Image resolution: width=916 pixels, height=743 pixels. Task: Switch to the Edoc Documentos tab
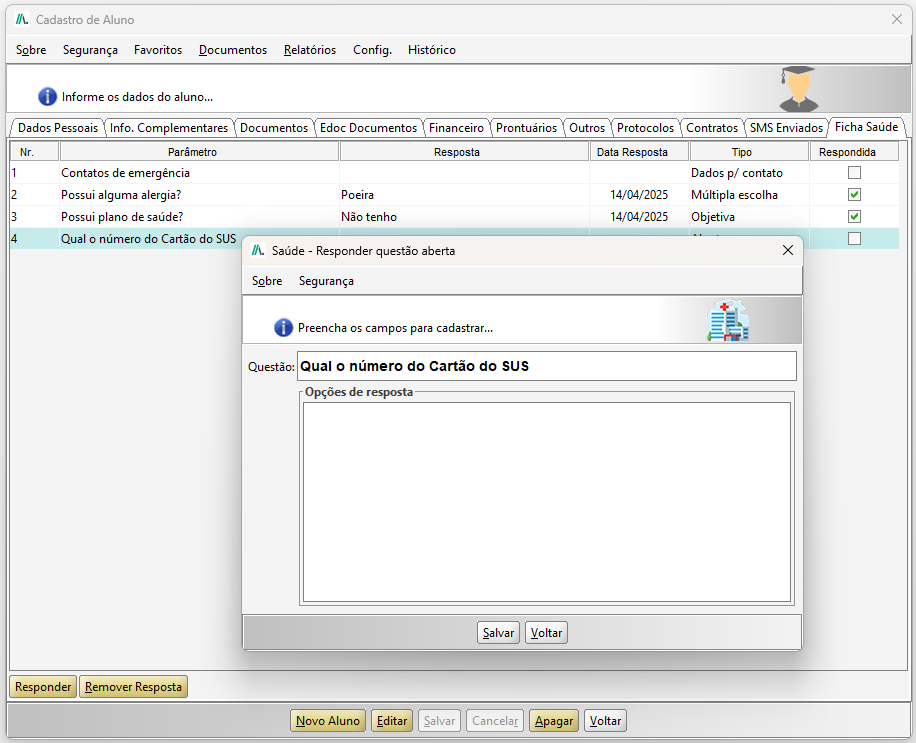[368, 128]
